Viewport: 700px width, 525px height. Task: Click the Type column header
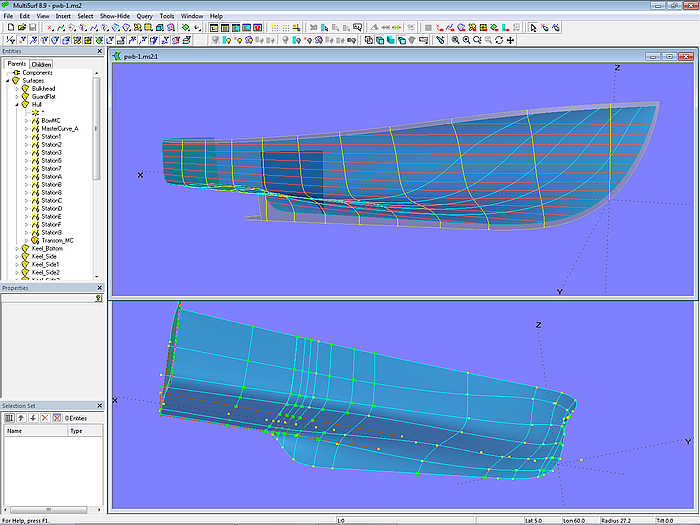(79, 431)
